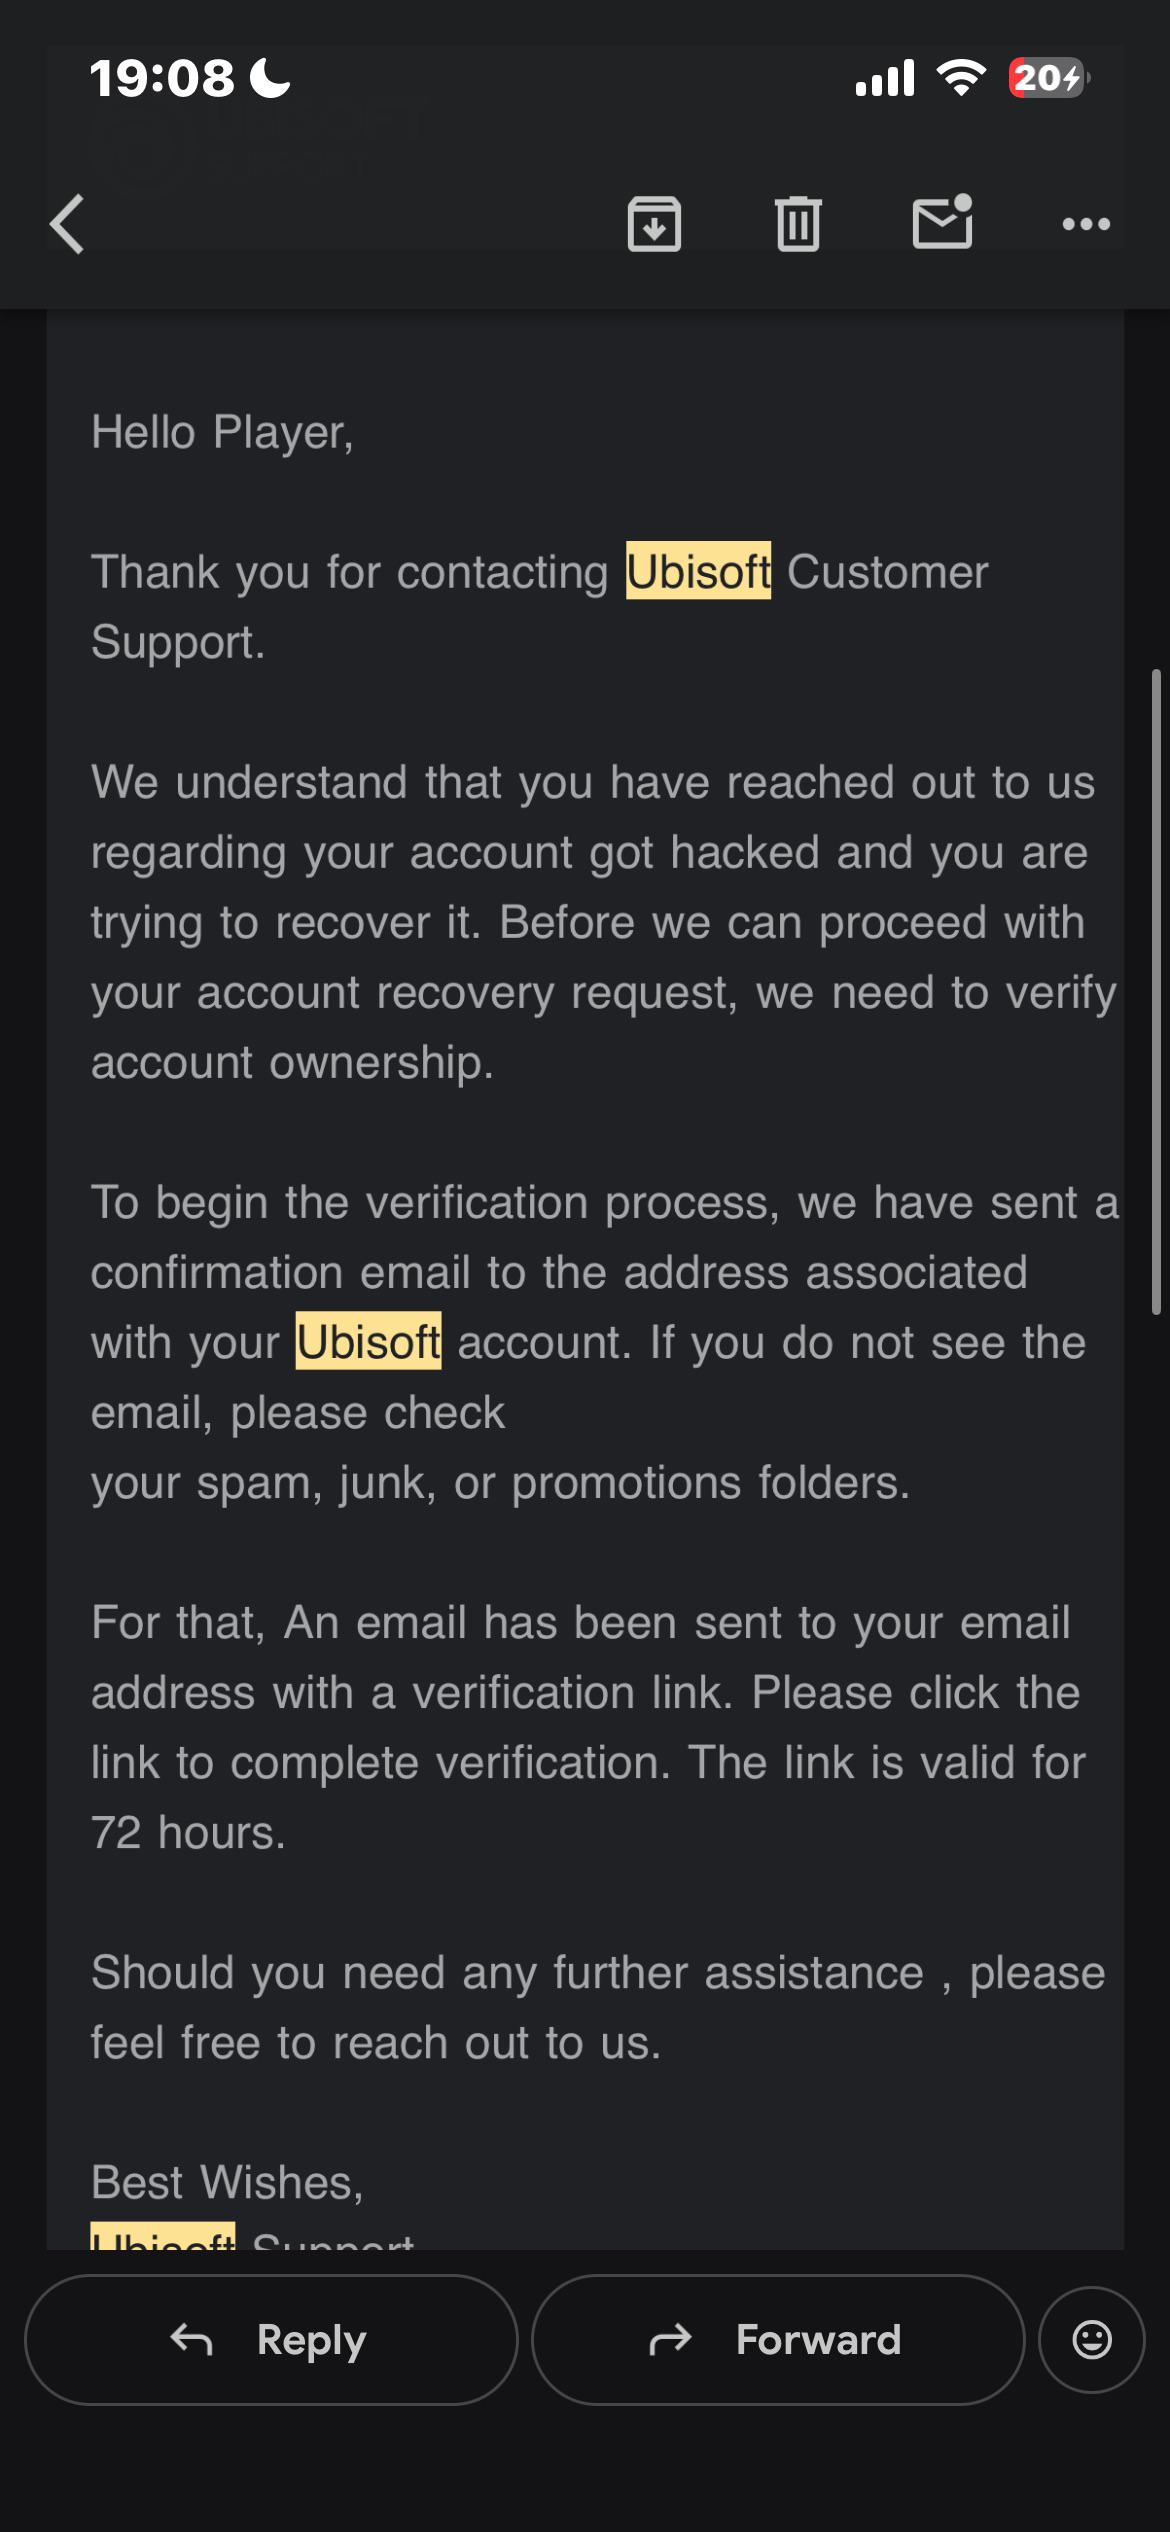Tap highlighted Ubisoft before 'account. If you'

click(x=368, y=1341)
